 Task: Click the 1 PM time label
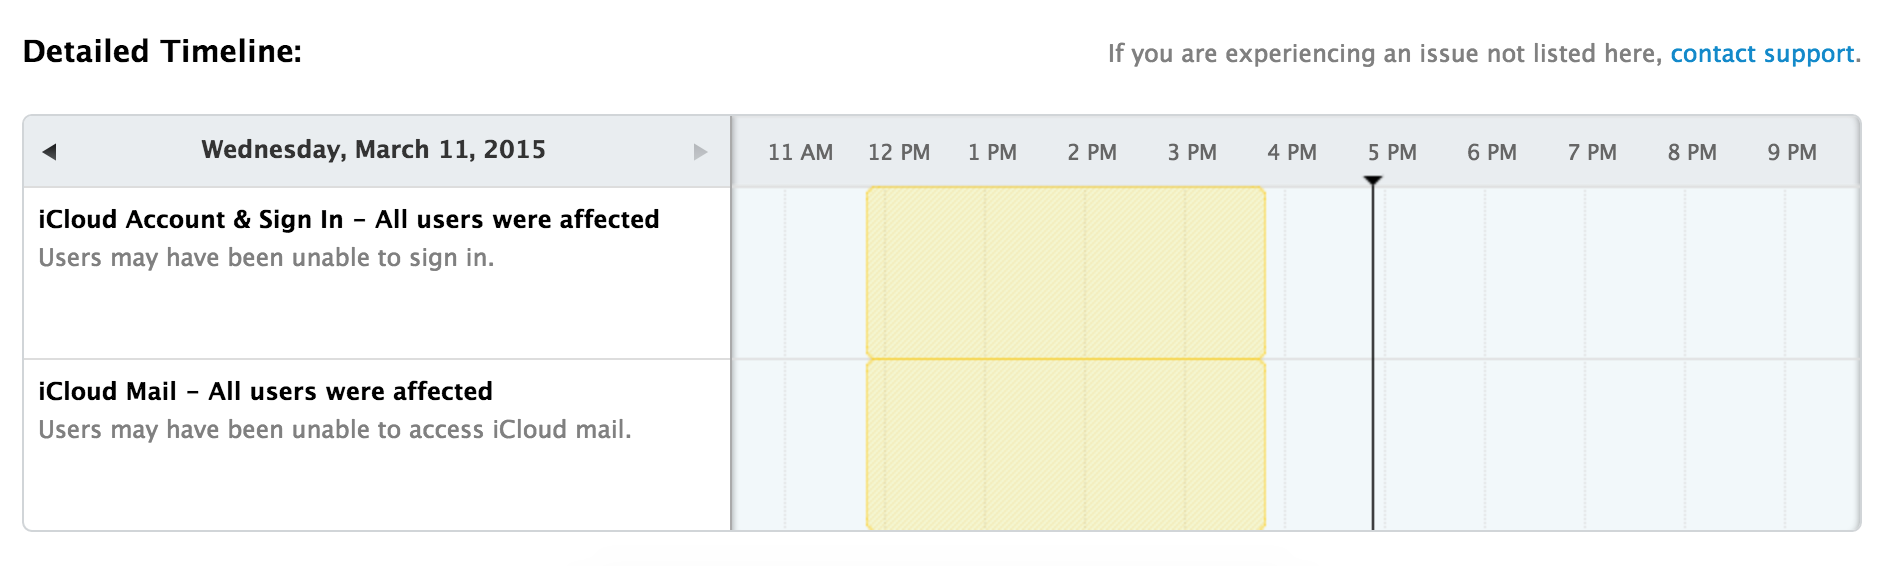click(992, 153)
